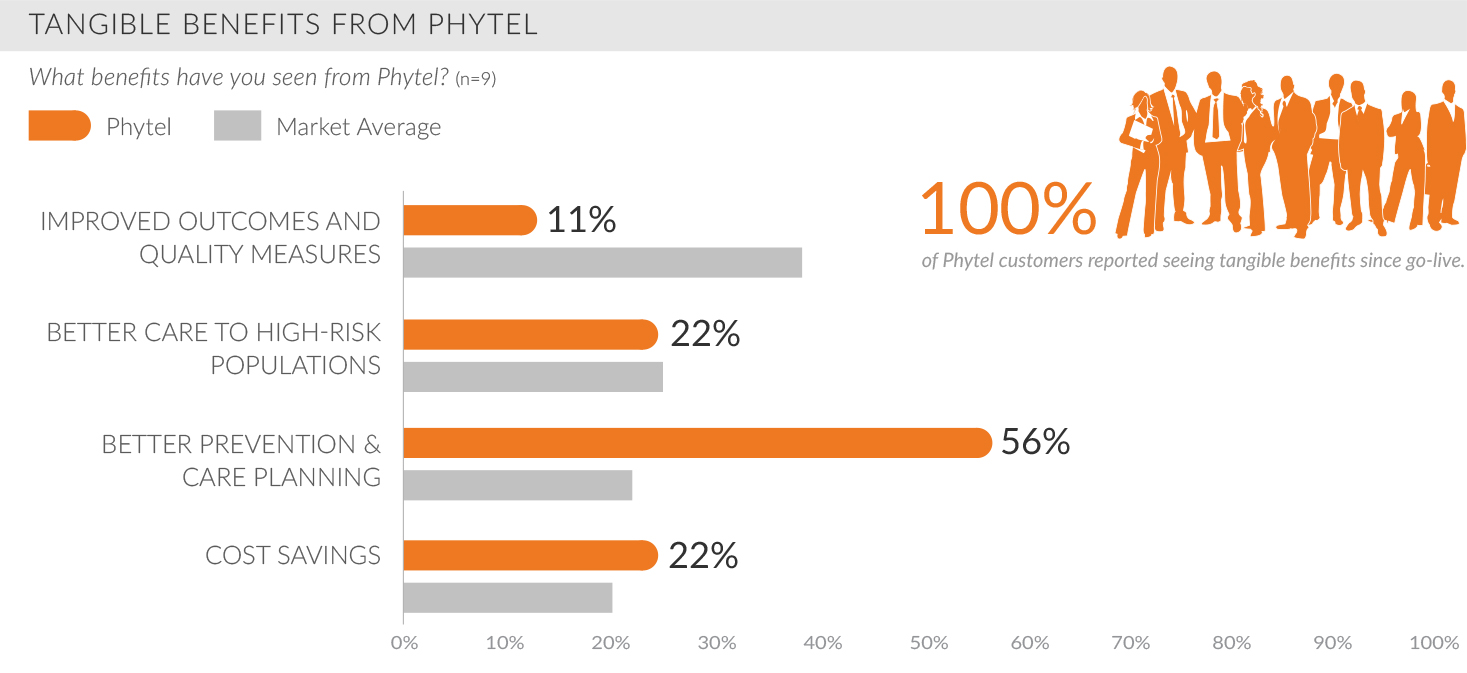Viewport: 1467px width, 673px height.
Task: Select the orange Better Care to High-Risk Populations bar
Action: click(x=530, y=334)
